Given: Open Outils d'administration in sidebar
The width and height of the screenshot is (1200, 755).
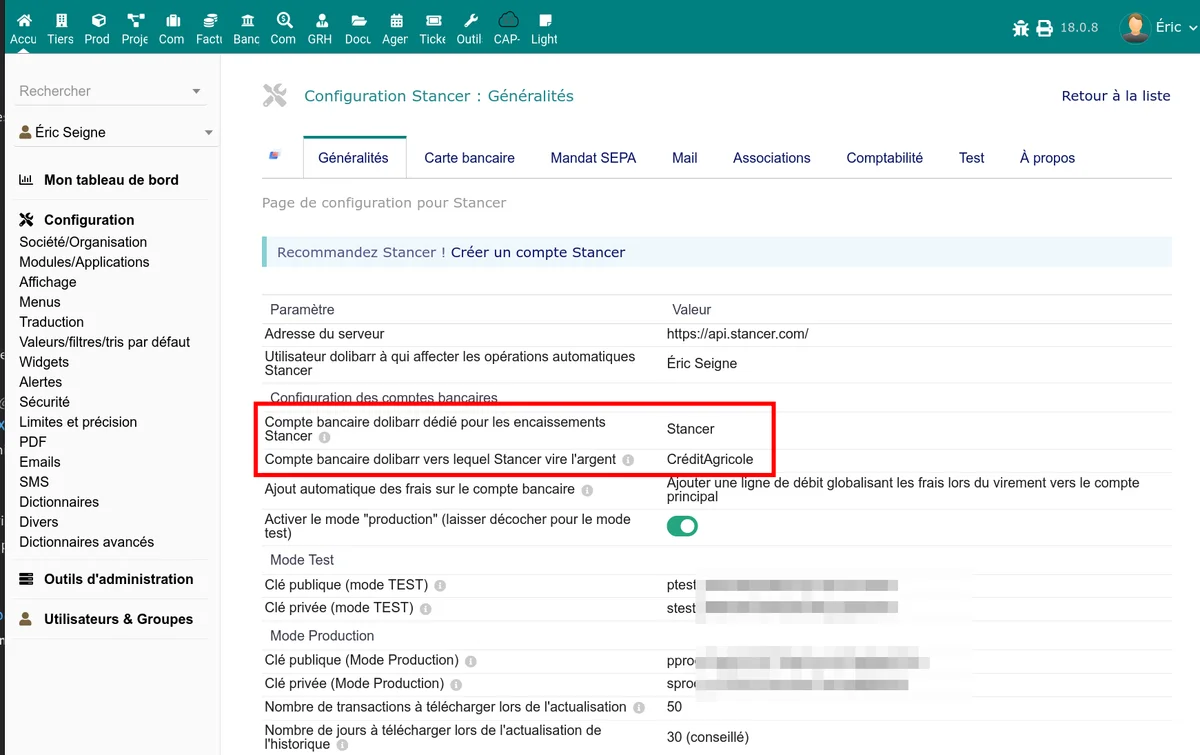Looking at the screenshot, I should (119, 579).
